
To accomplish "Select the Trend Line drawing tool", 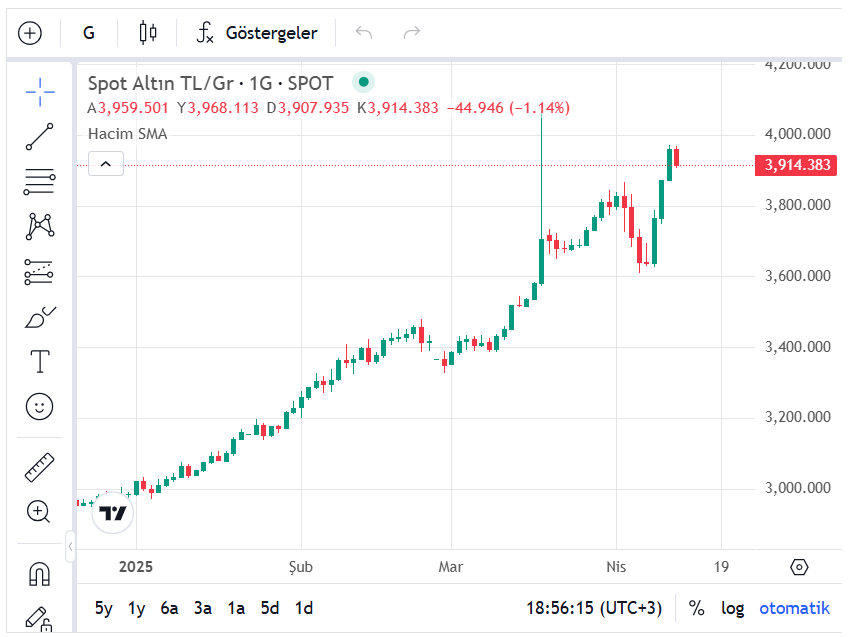I will click(x=39, y=137).
